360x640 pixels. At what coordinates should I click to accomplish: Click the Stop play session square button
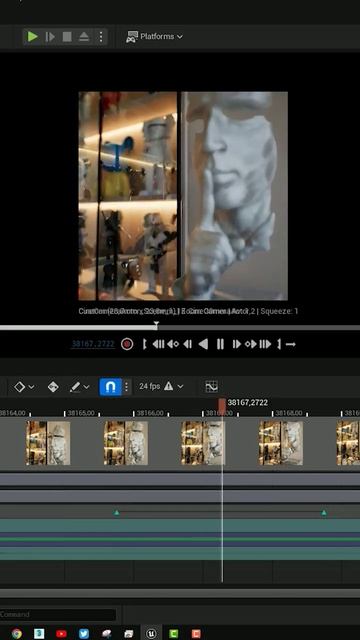(x=67, y=37)
